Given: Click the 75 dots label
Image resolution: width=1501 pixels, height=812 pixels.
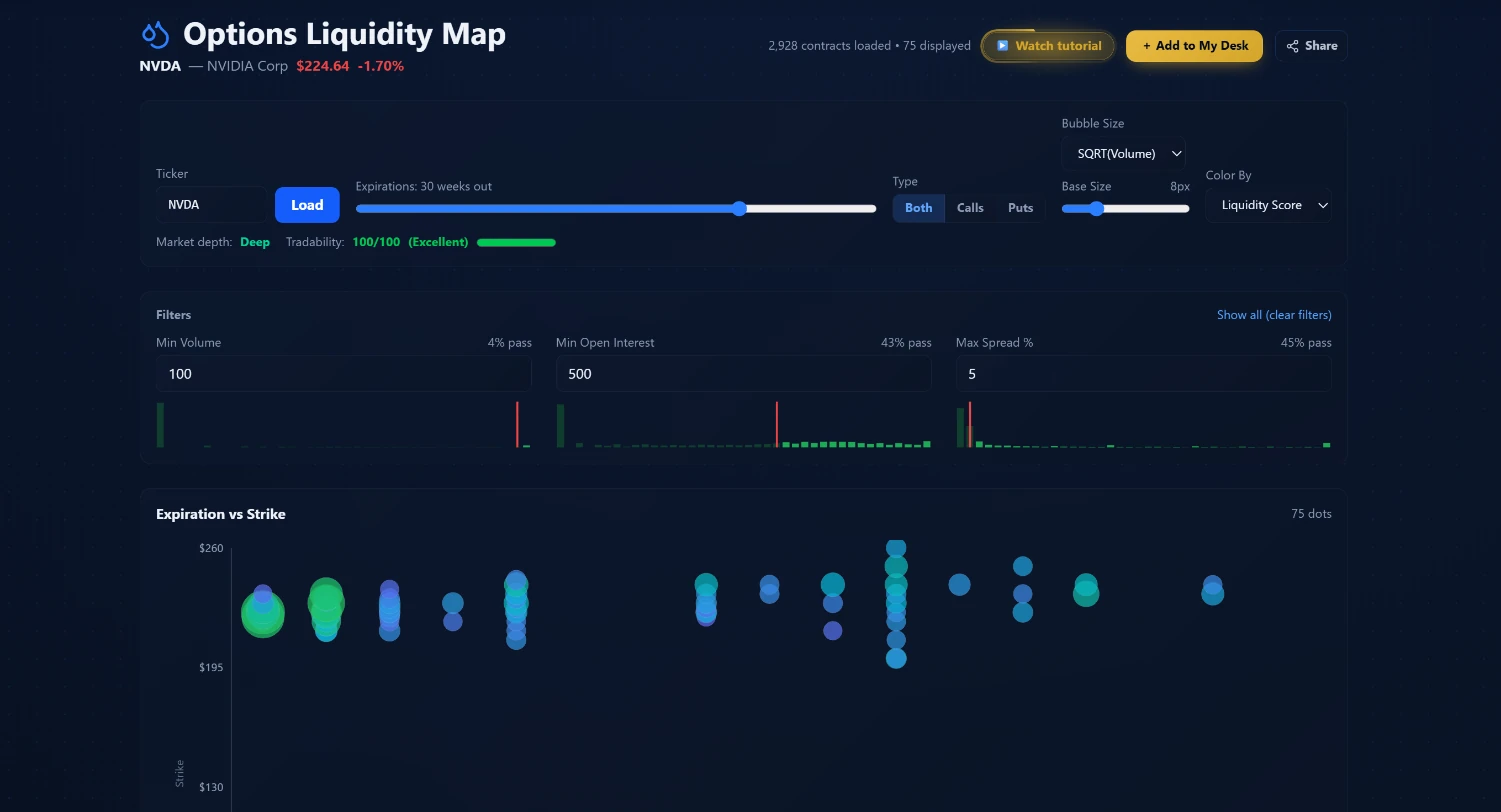Looking at the screenshot, I should pyautogui.click(x=1311, y=514).
